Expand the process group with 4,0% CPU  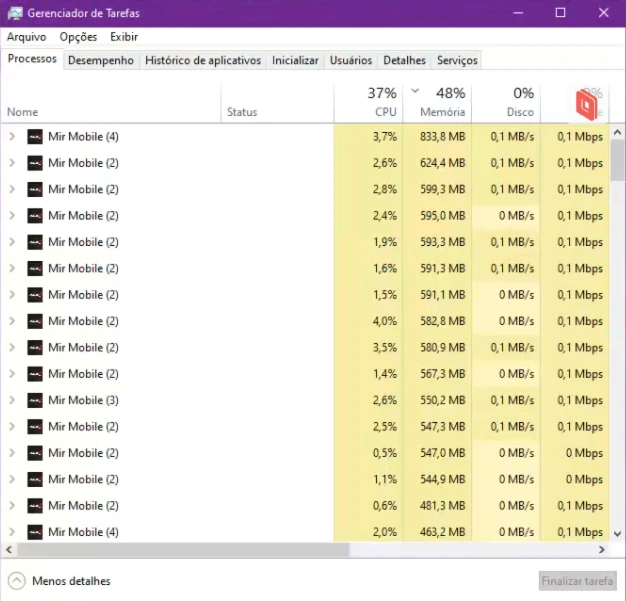pos(12,321)
